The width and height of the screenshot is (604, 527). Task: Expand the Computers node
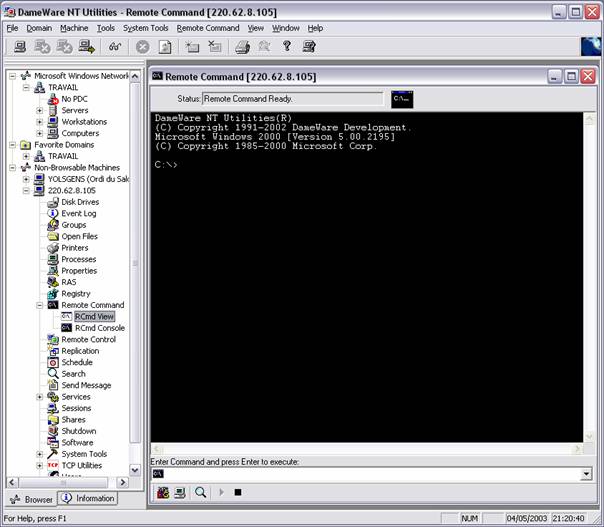click(40, 133)
